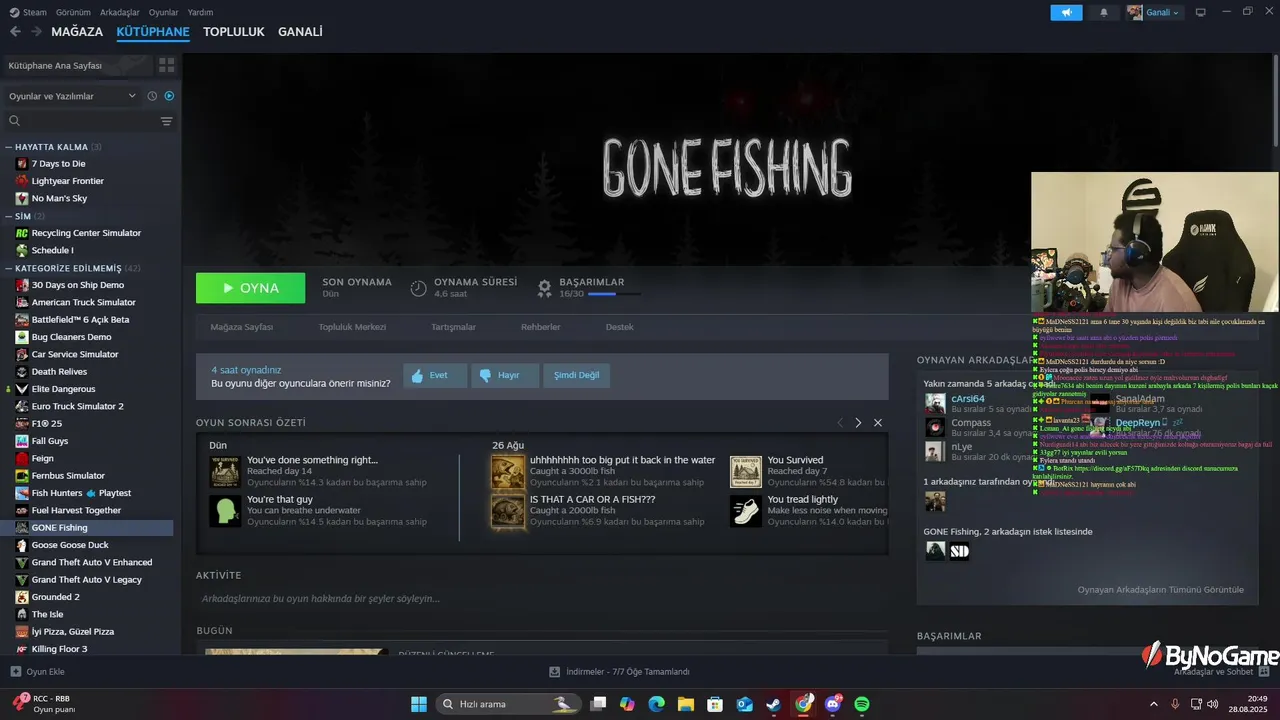Select No Man's Sky in library

point(59,198)
